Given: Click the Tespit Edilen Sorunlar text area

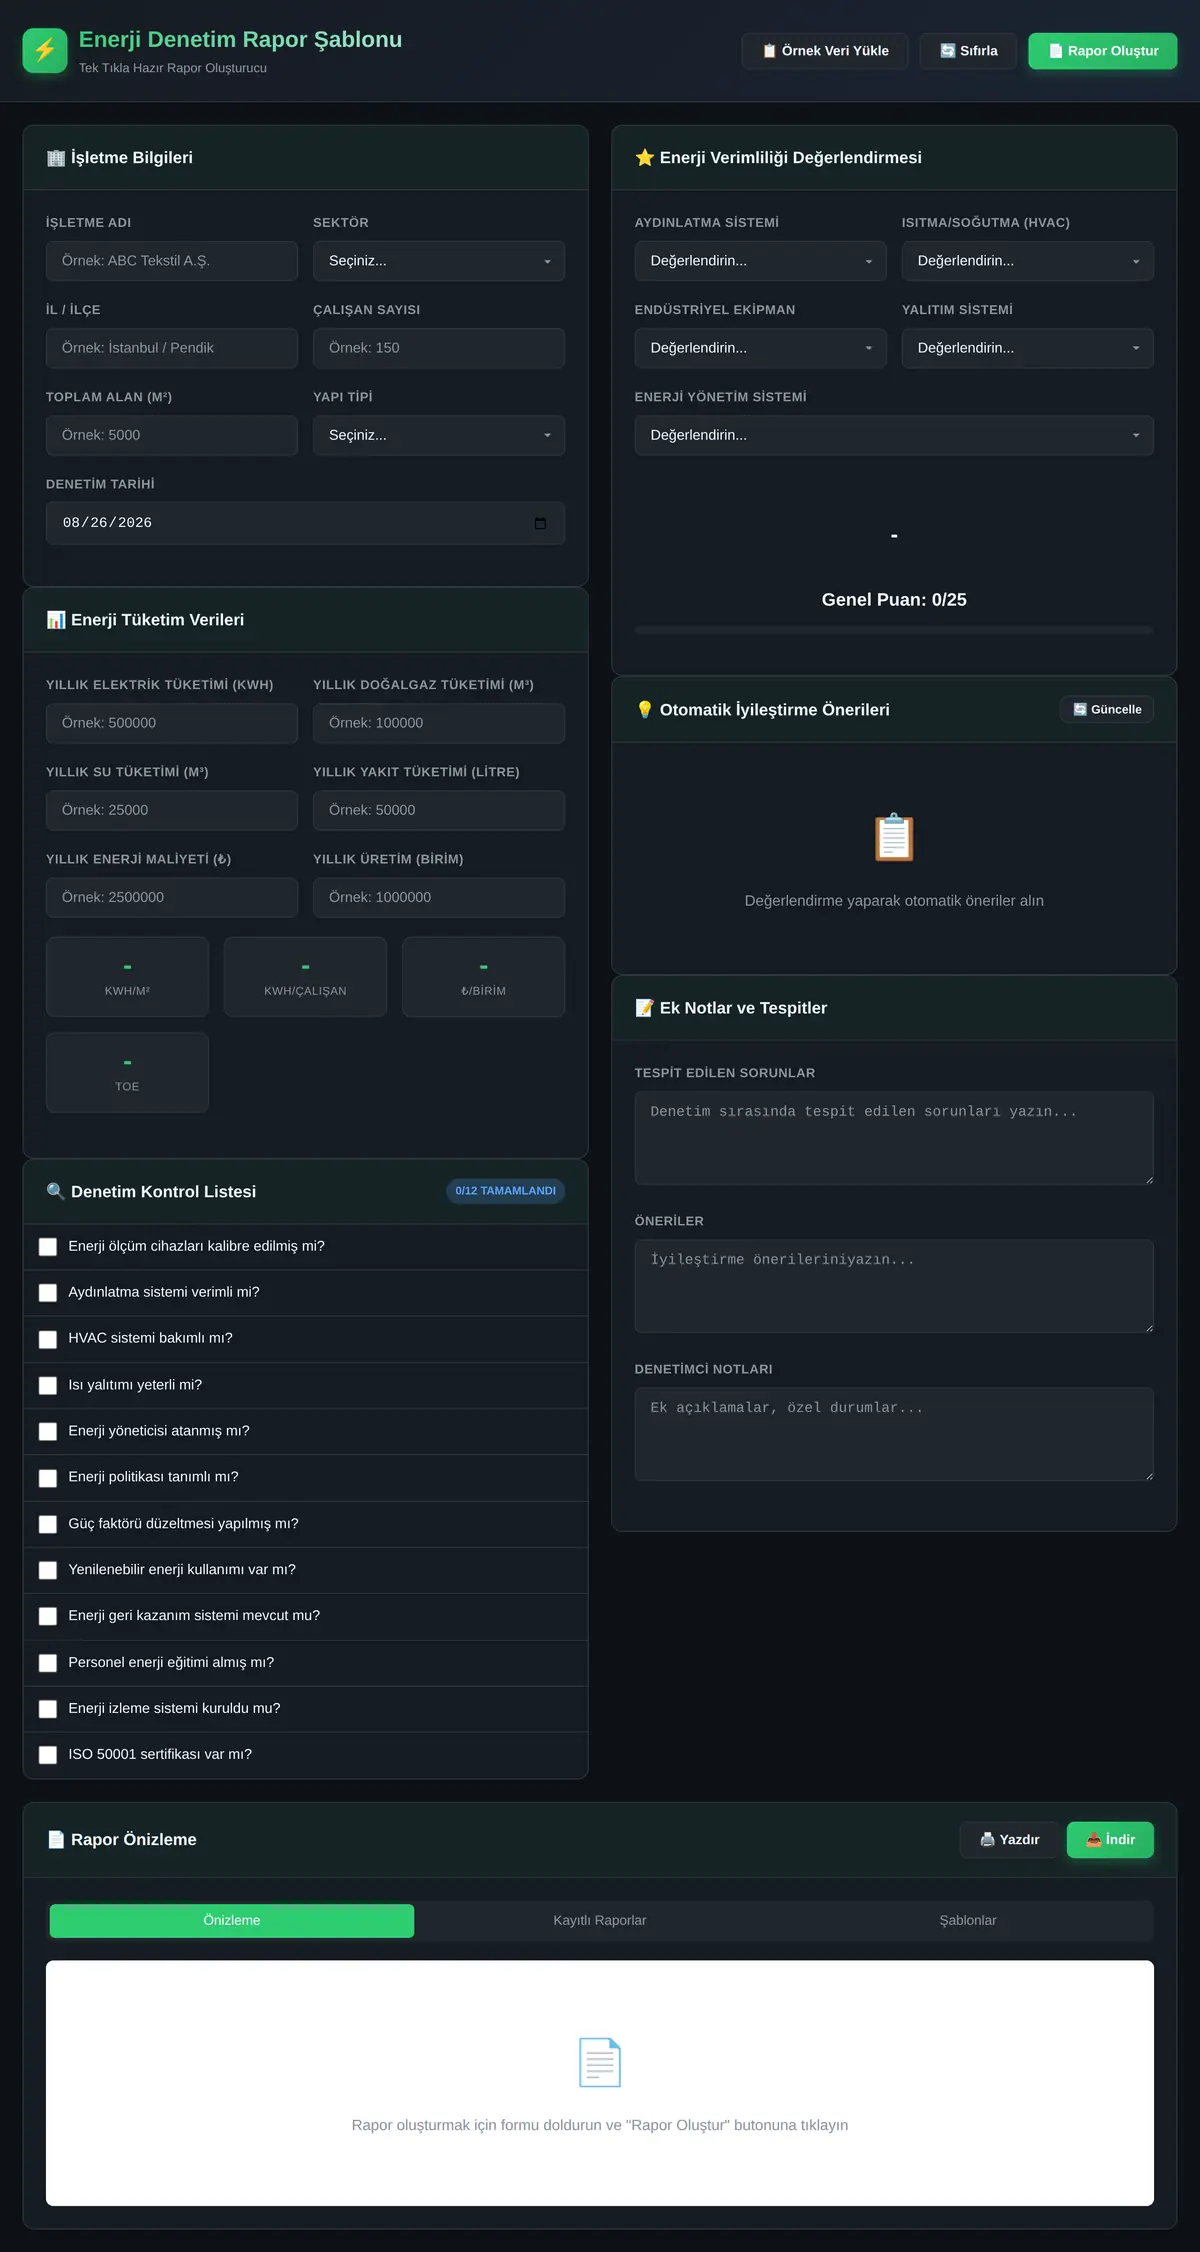Looking at the screenshot, I should pyautogui.click(x=894, y=1138).
